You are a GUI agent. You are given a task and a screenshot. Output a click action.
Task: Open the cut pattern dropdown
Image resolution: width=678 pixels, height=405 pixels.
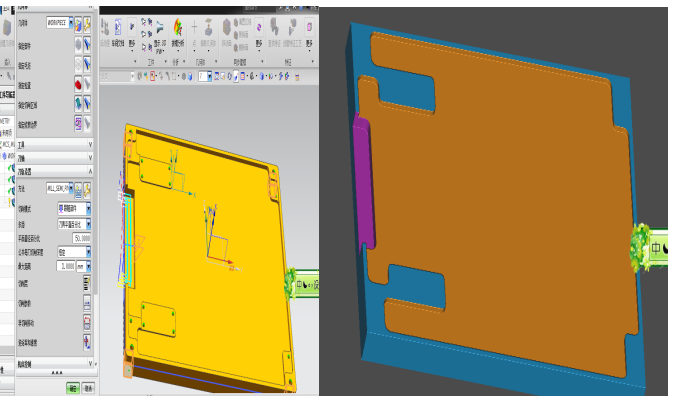pos(88,208)
